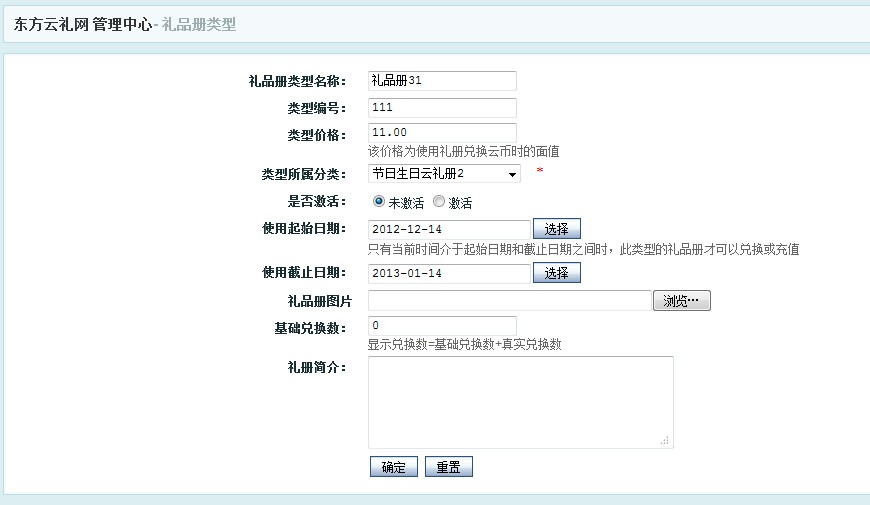The height and width of the screenshot is (505, 870).
Task: Click the 基础兑换数 input field
Action: click(x=442, y=326)
